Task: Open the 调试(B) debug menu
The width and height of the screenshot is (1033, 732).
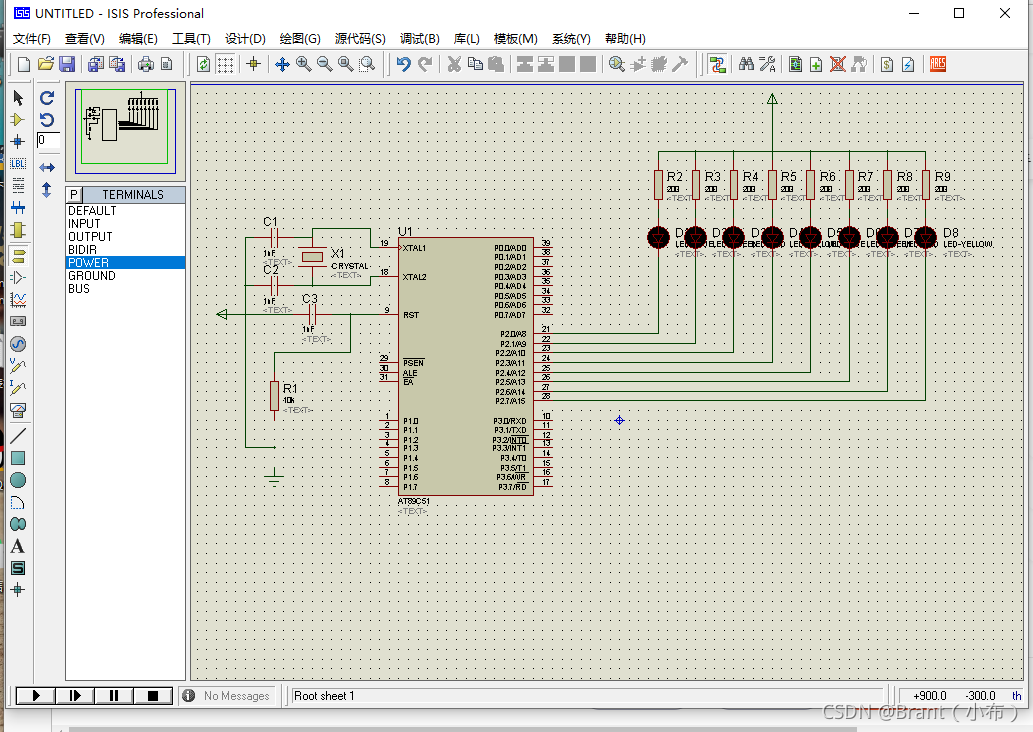Action: click(x=419, y=39)
